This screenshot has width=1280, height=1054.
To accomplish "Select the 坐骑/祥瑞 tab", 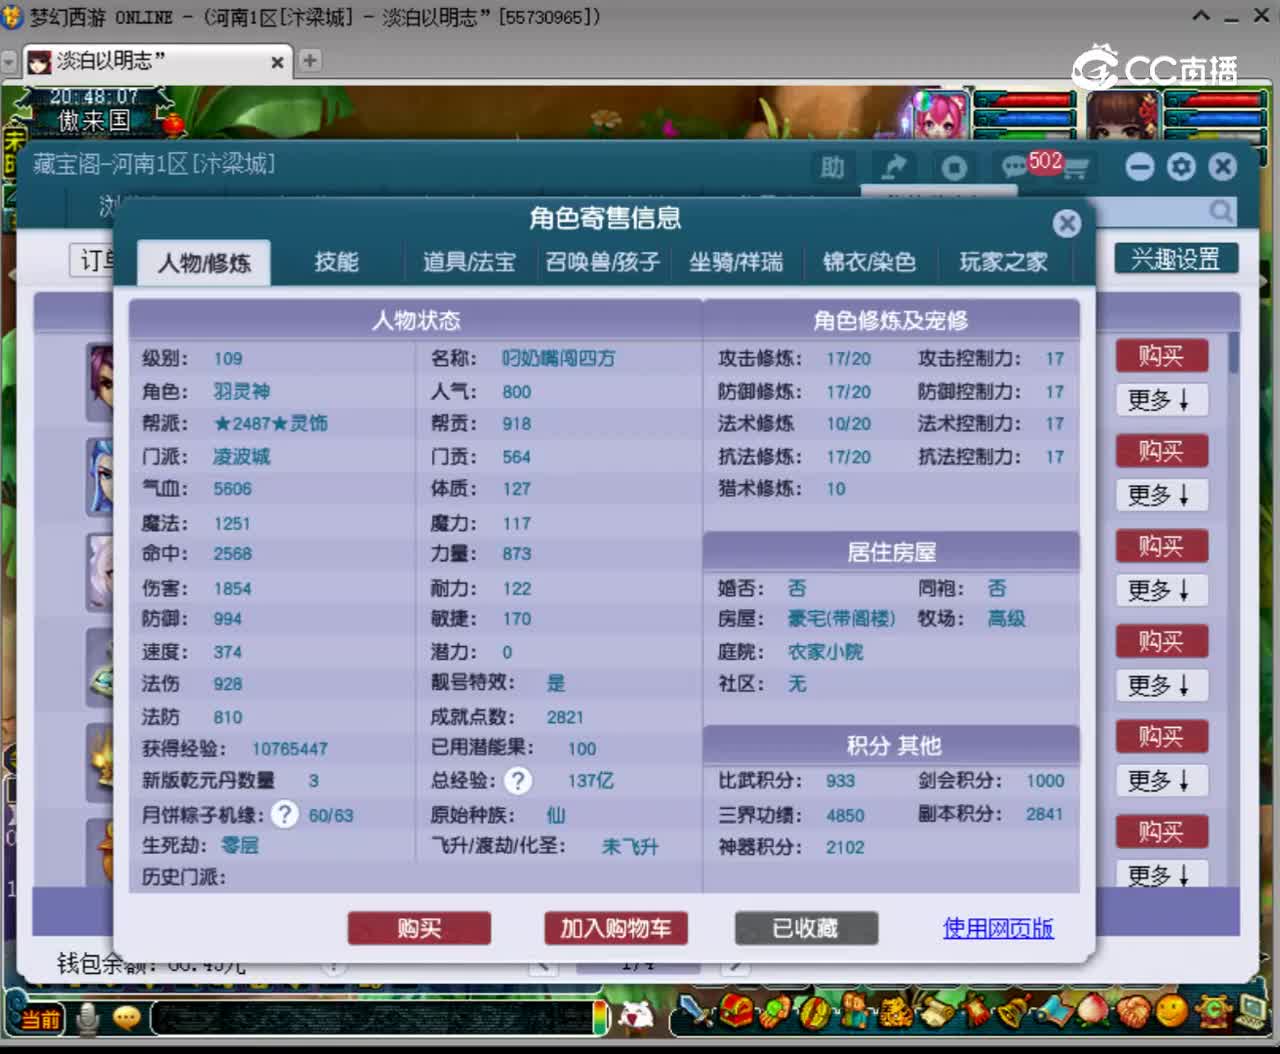I will click(736, 262).
